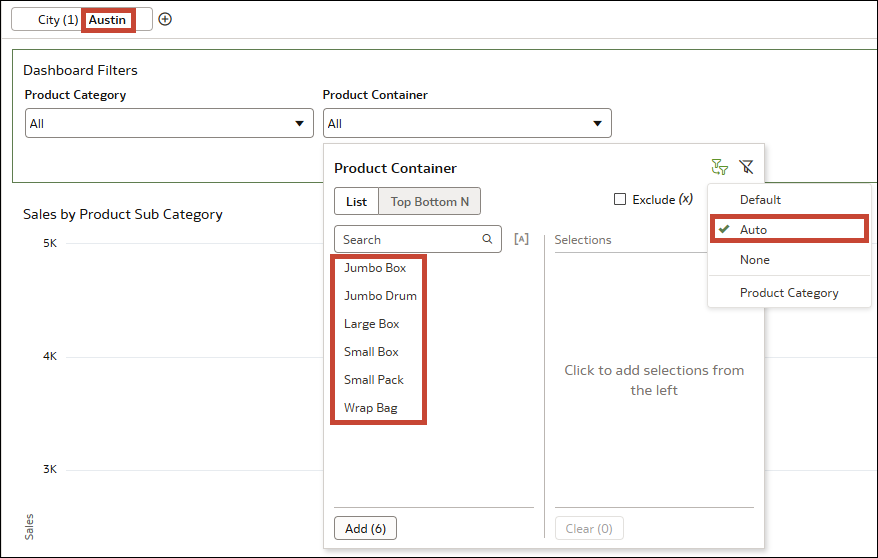Screen dimensions: 878x558
Task: Click the add filter plus icon
Action: [x=165, y=19]
